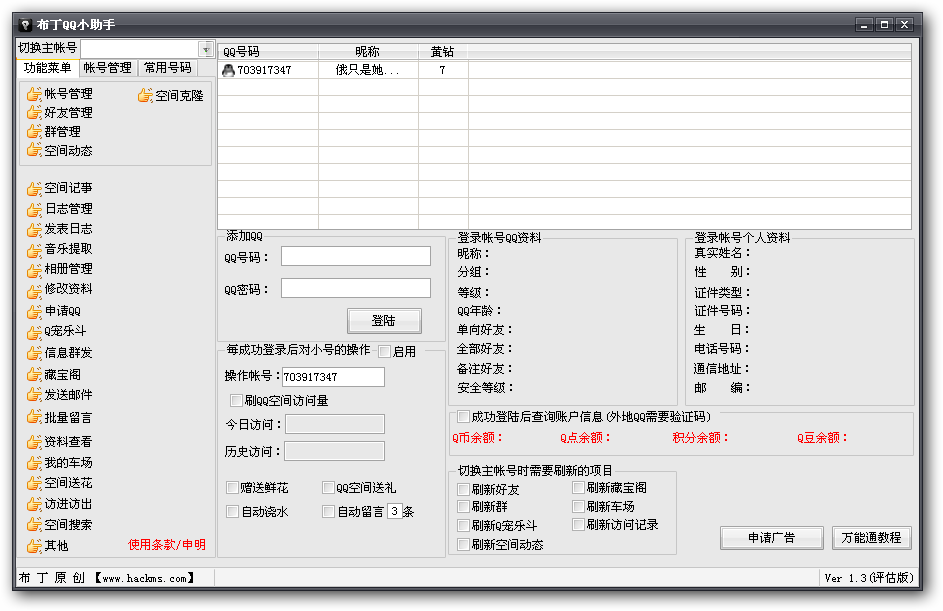Click the 黄钻 column header
This screenshot has height=611, width=943.
[x=443, y=52]
